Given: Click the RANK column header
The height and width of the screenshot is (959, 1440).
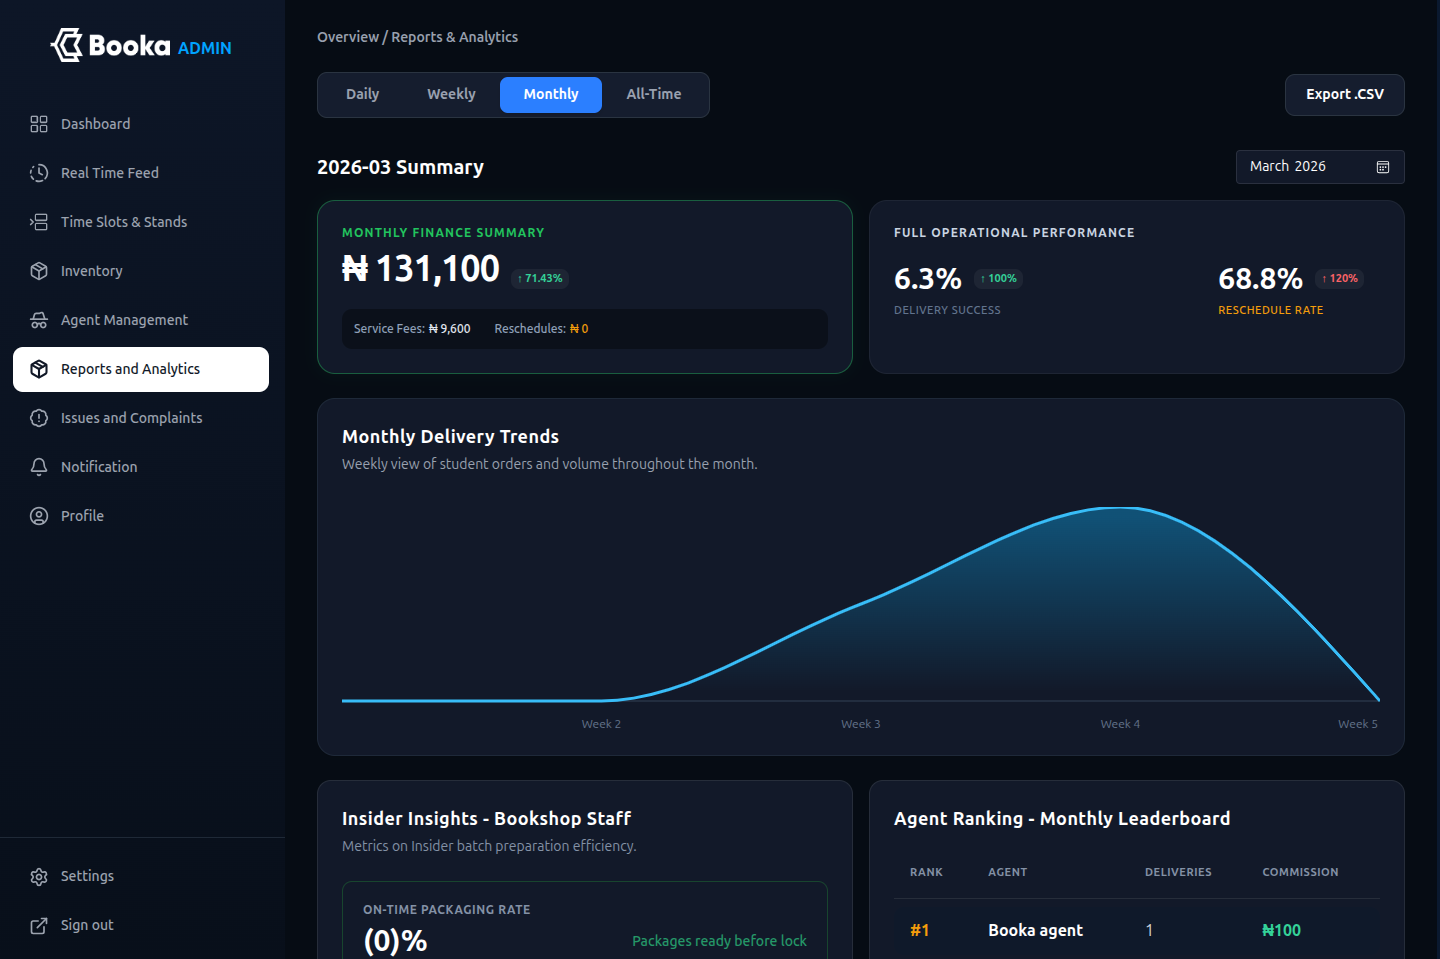Looking at the screenshot, I should (x=926, y=873).
